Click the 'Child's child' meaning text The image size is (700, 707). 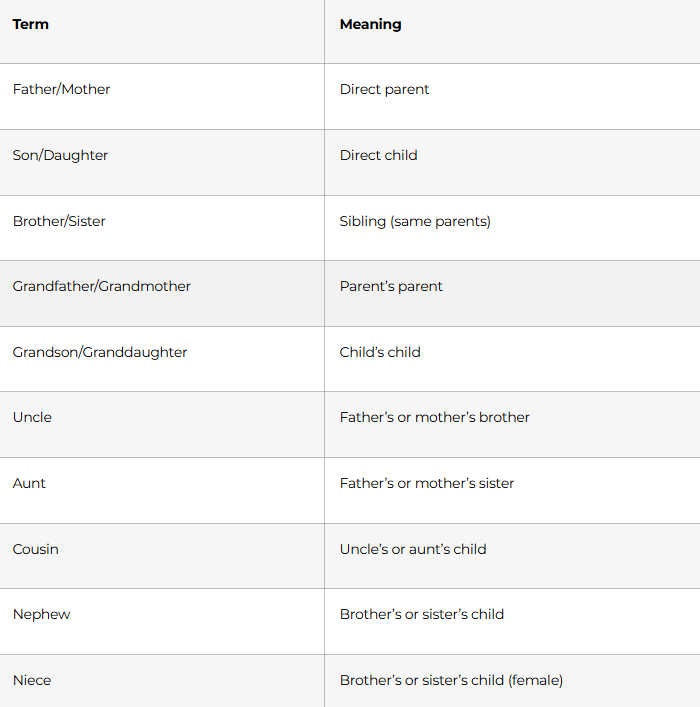pyautogui.click(x=380, y=352)
